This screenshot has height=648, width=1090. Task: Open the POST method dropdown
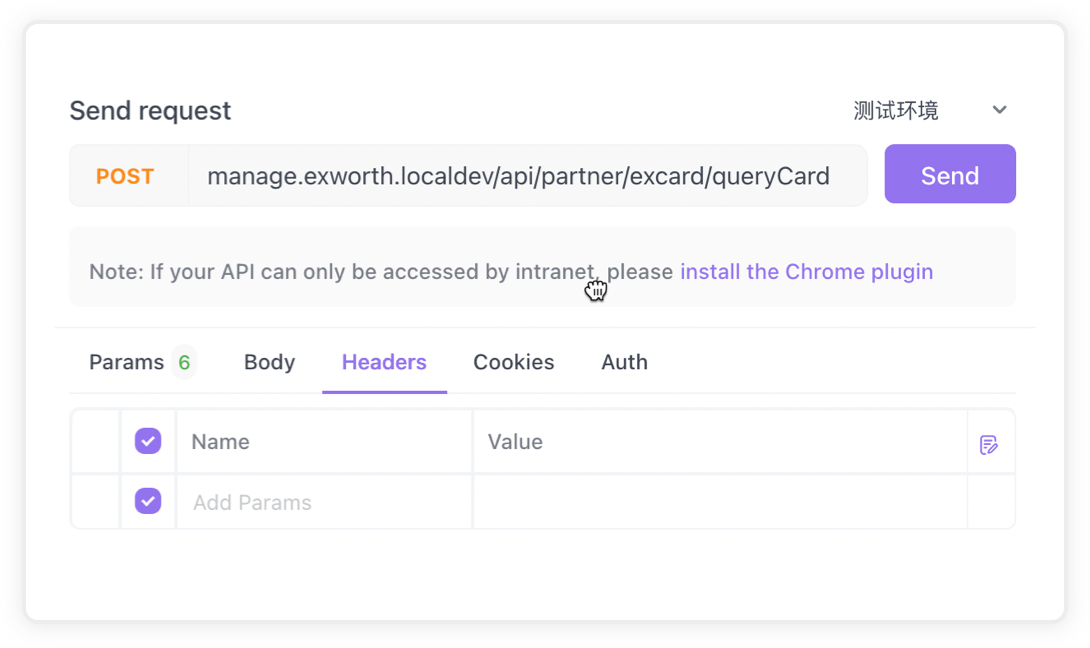pos(125,176)
